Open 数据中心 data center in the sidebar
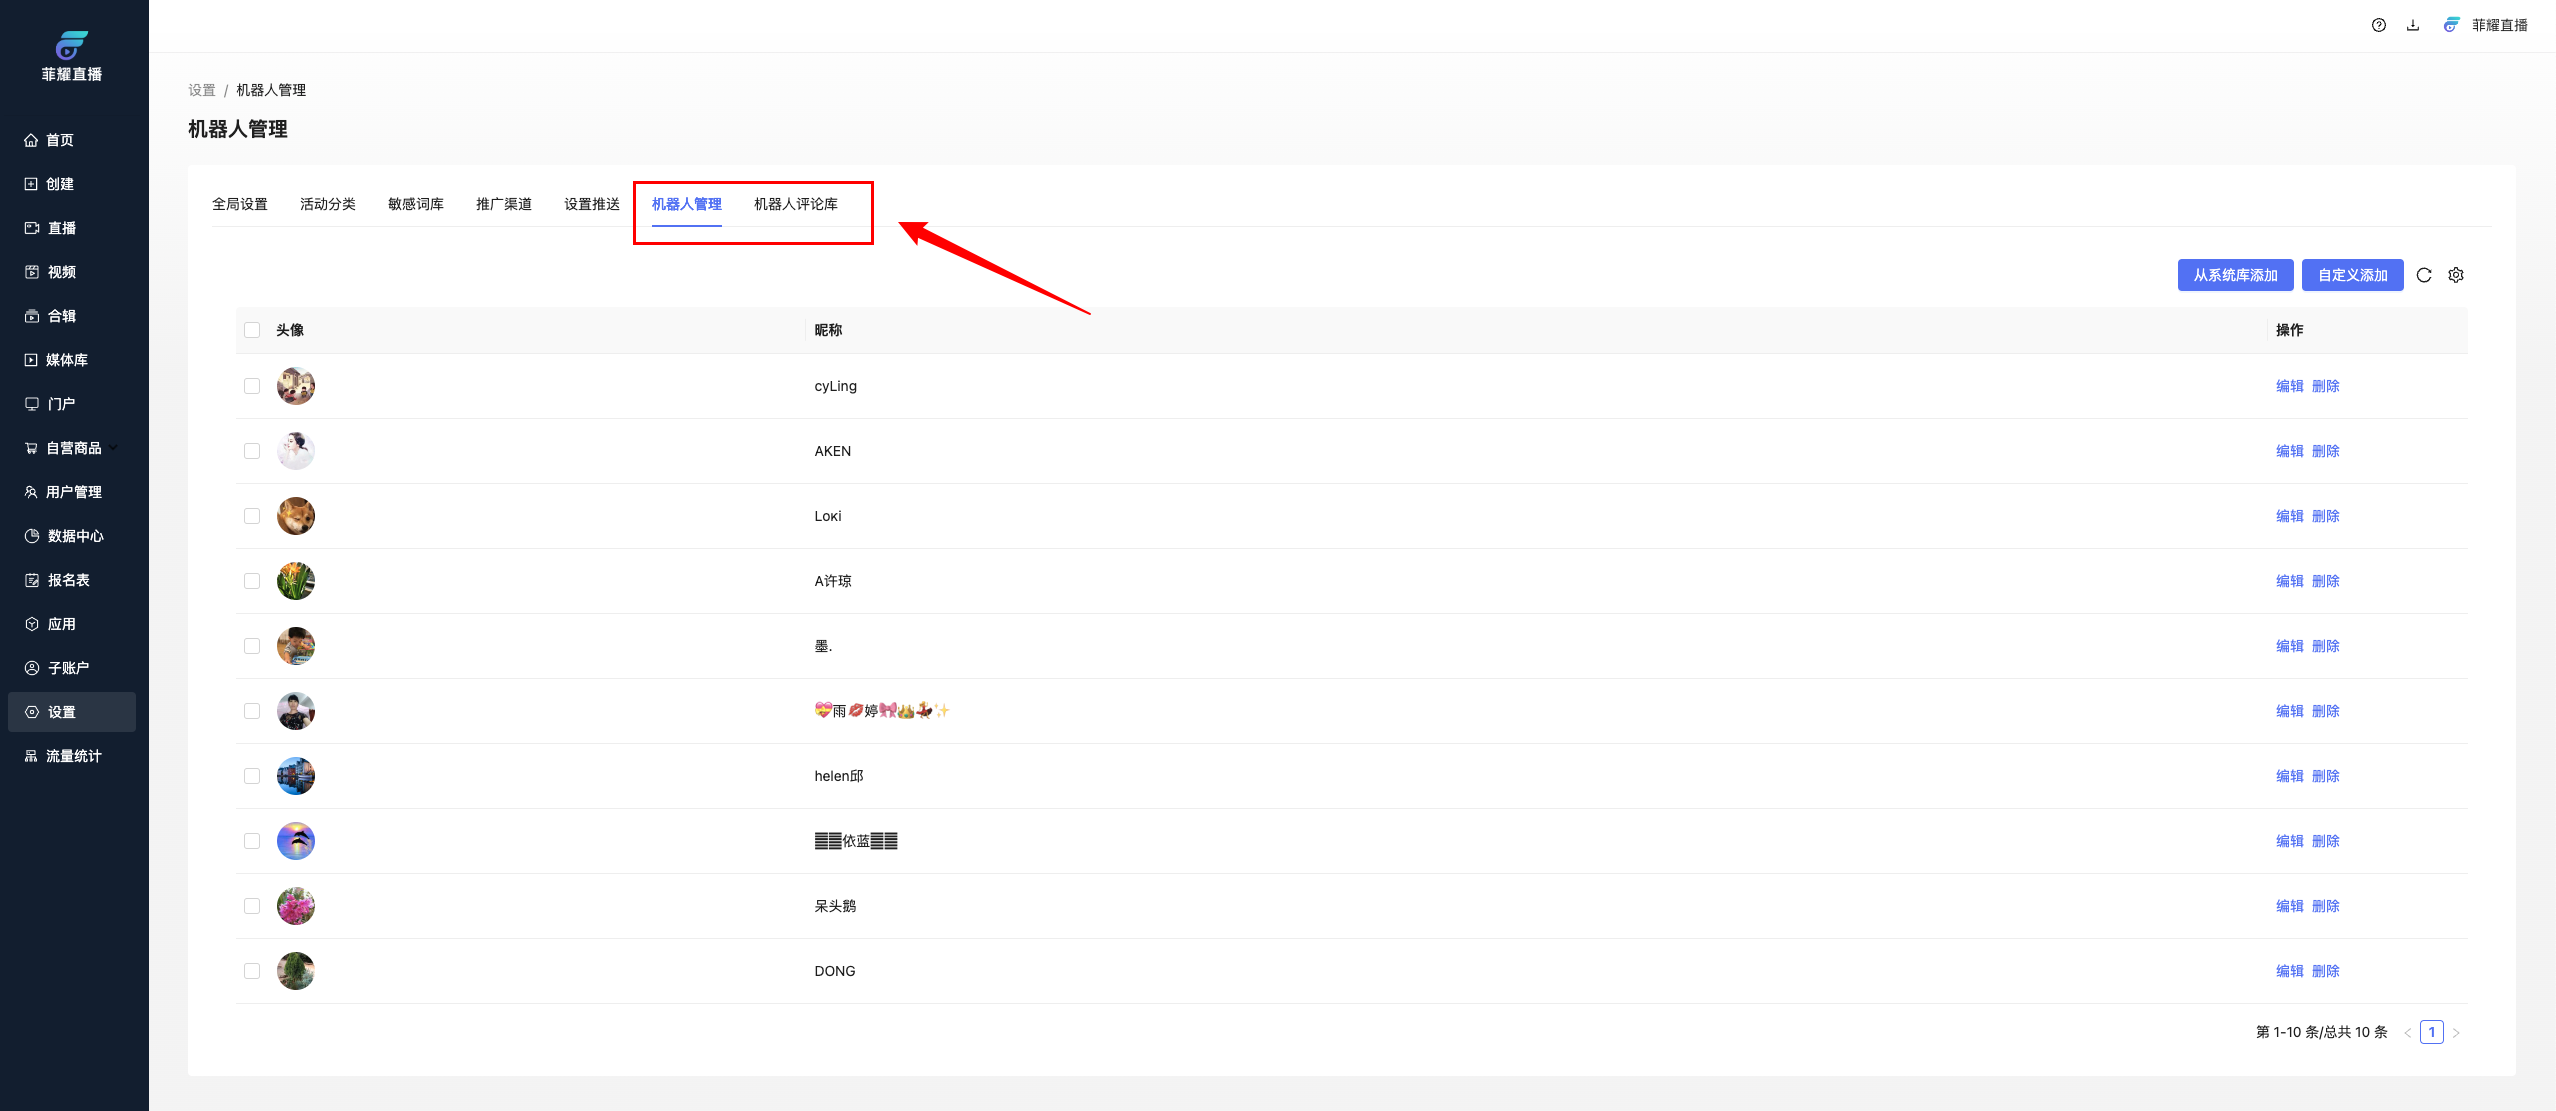The width and height of the screenshot is (2556, 1111). (x=75, y=536)
